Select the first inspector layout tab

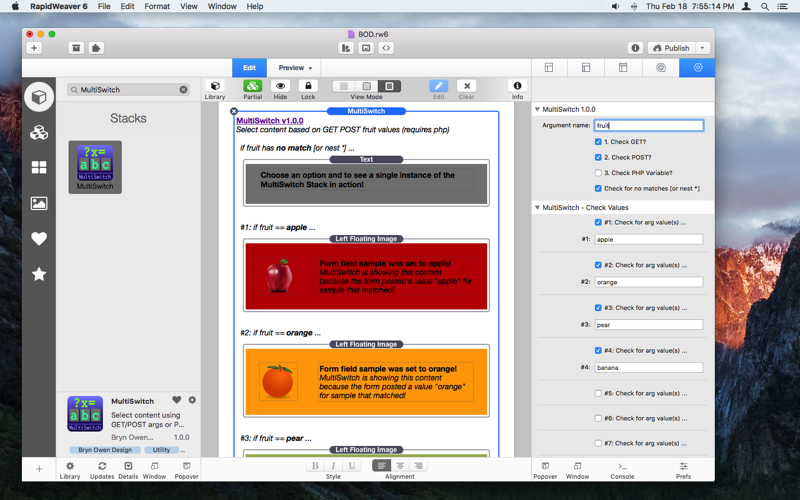tap(549, 68)
